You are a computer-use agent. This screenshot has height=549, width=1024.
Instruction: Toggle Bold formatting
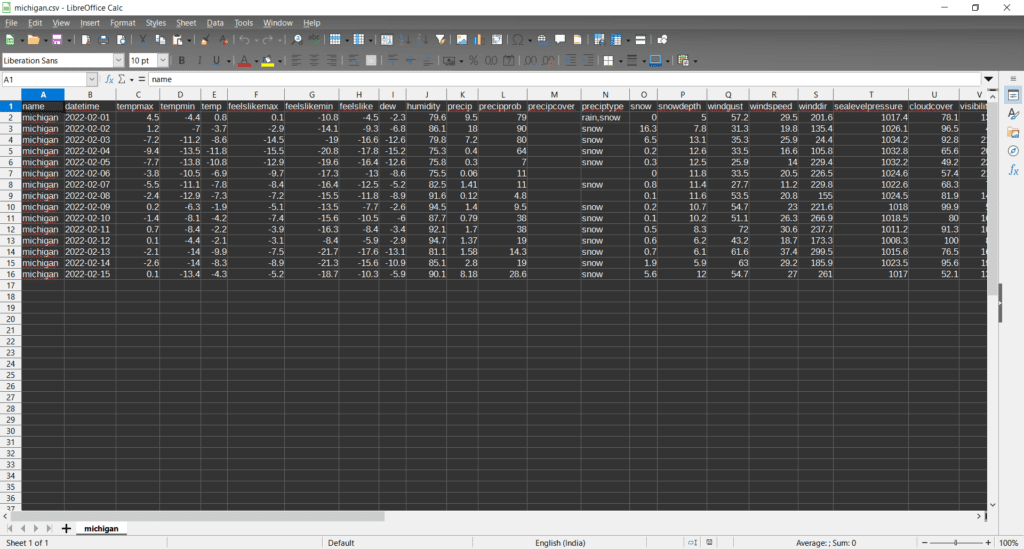pyautogui.click(x=181, y=61)
